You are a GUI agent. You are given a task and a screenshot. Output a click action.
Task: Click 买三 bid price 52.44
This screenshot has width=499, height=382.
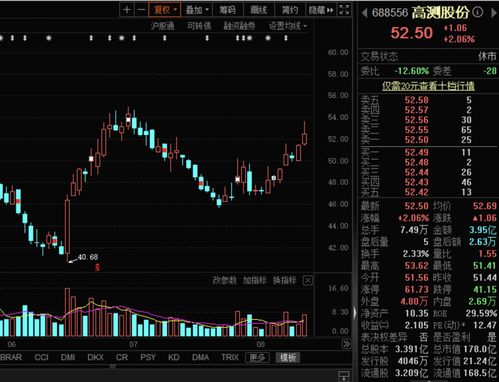pos(416,172)
